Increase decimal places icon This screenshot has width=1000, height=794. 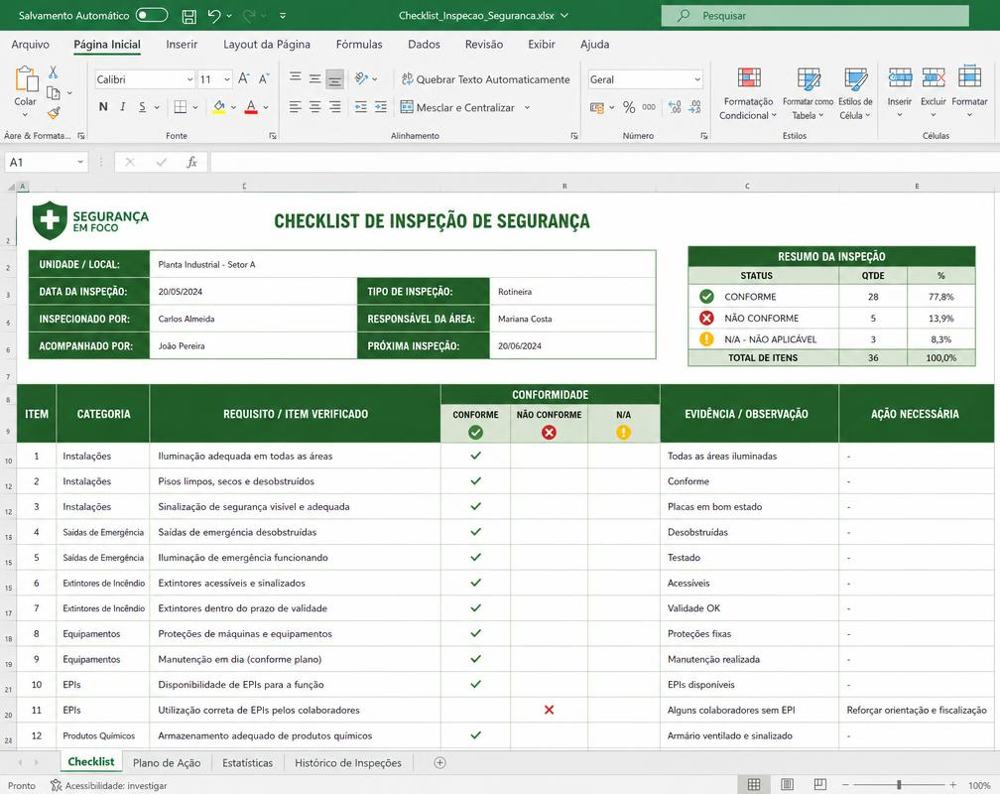click(x=675, y=107)
